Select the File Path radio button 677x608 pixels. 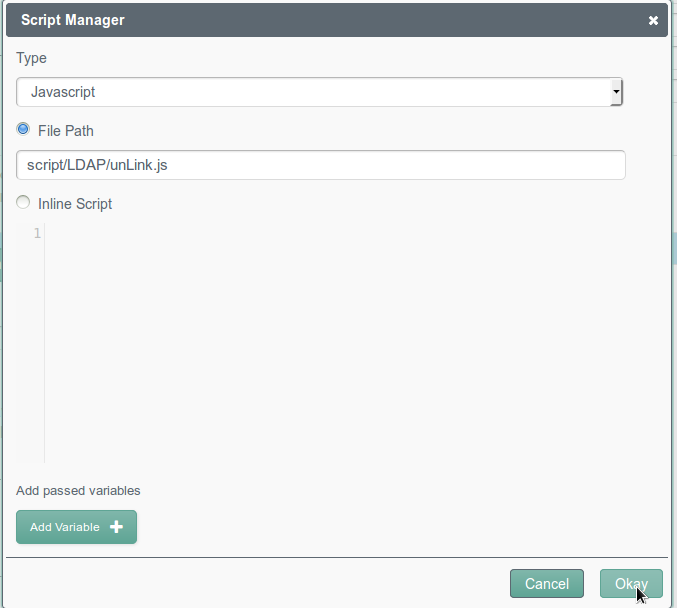point(23,129)
